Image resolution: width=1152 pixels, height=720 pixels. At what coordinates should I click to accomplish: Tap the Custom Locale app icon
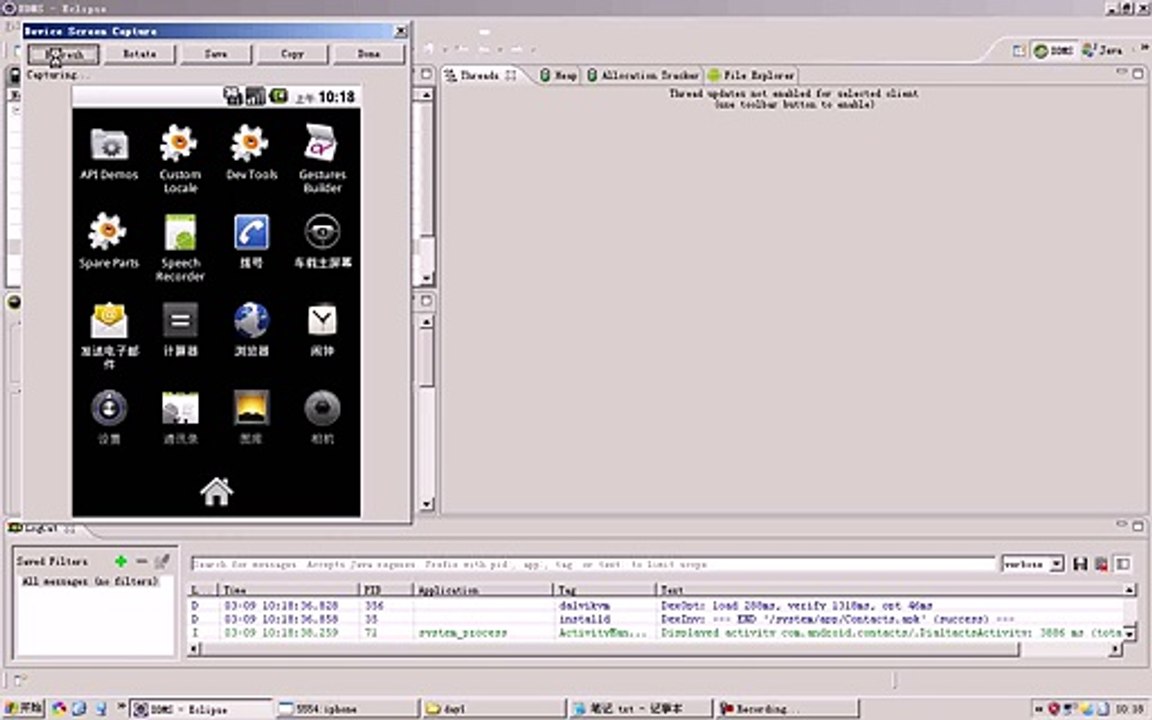tap(179, 144)
